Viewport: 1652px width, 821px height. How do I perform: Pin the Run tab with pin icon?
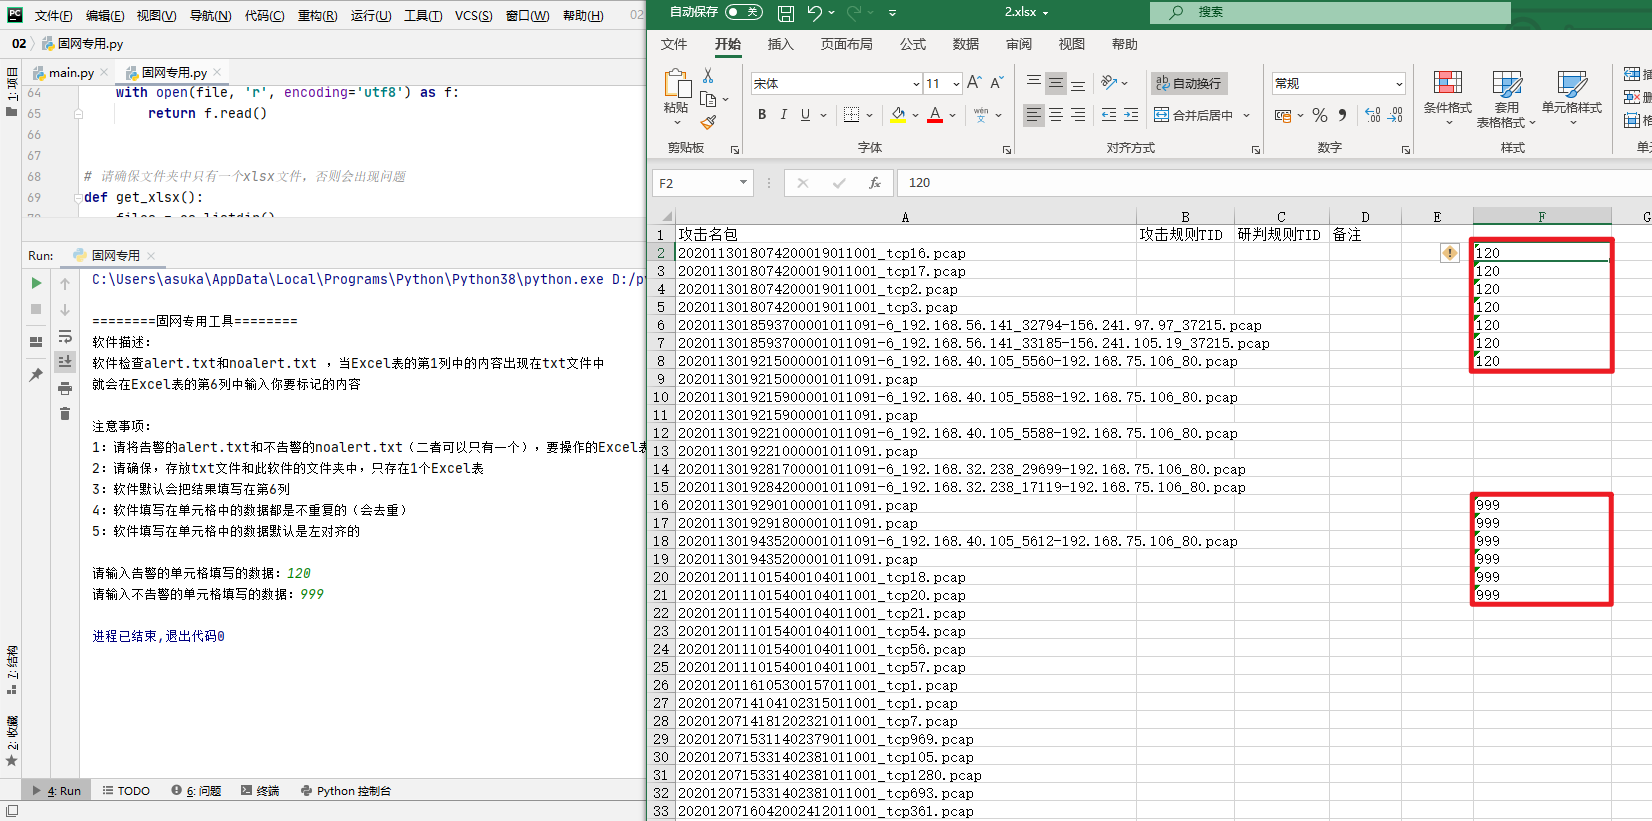click(36, 375)
